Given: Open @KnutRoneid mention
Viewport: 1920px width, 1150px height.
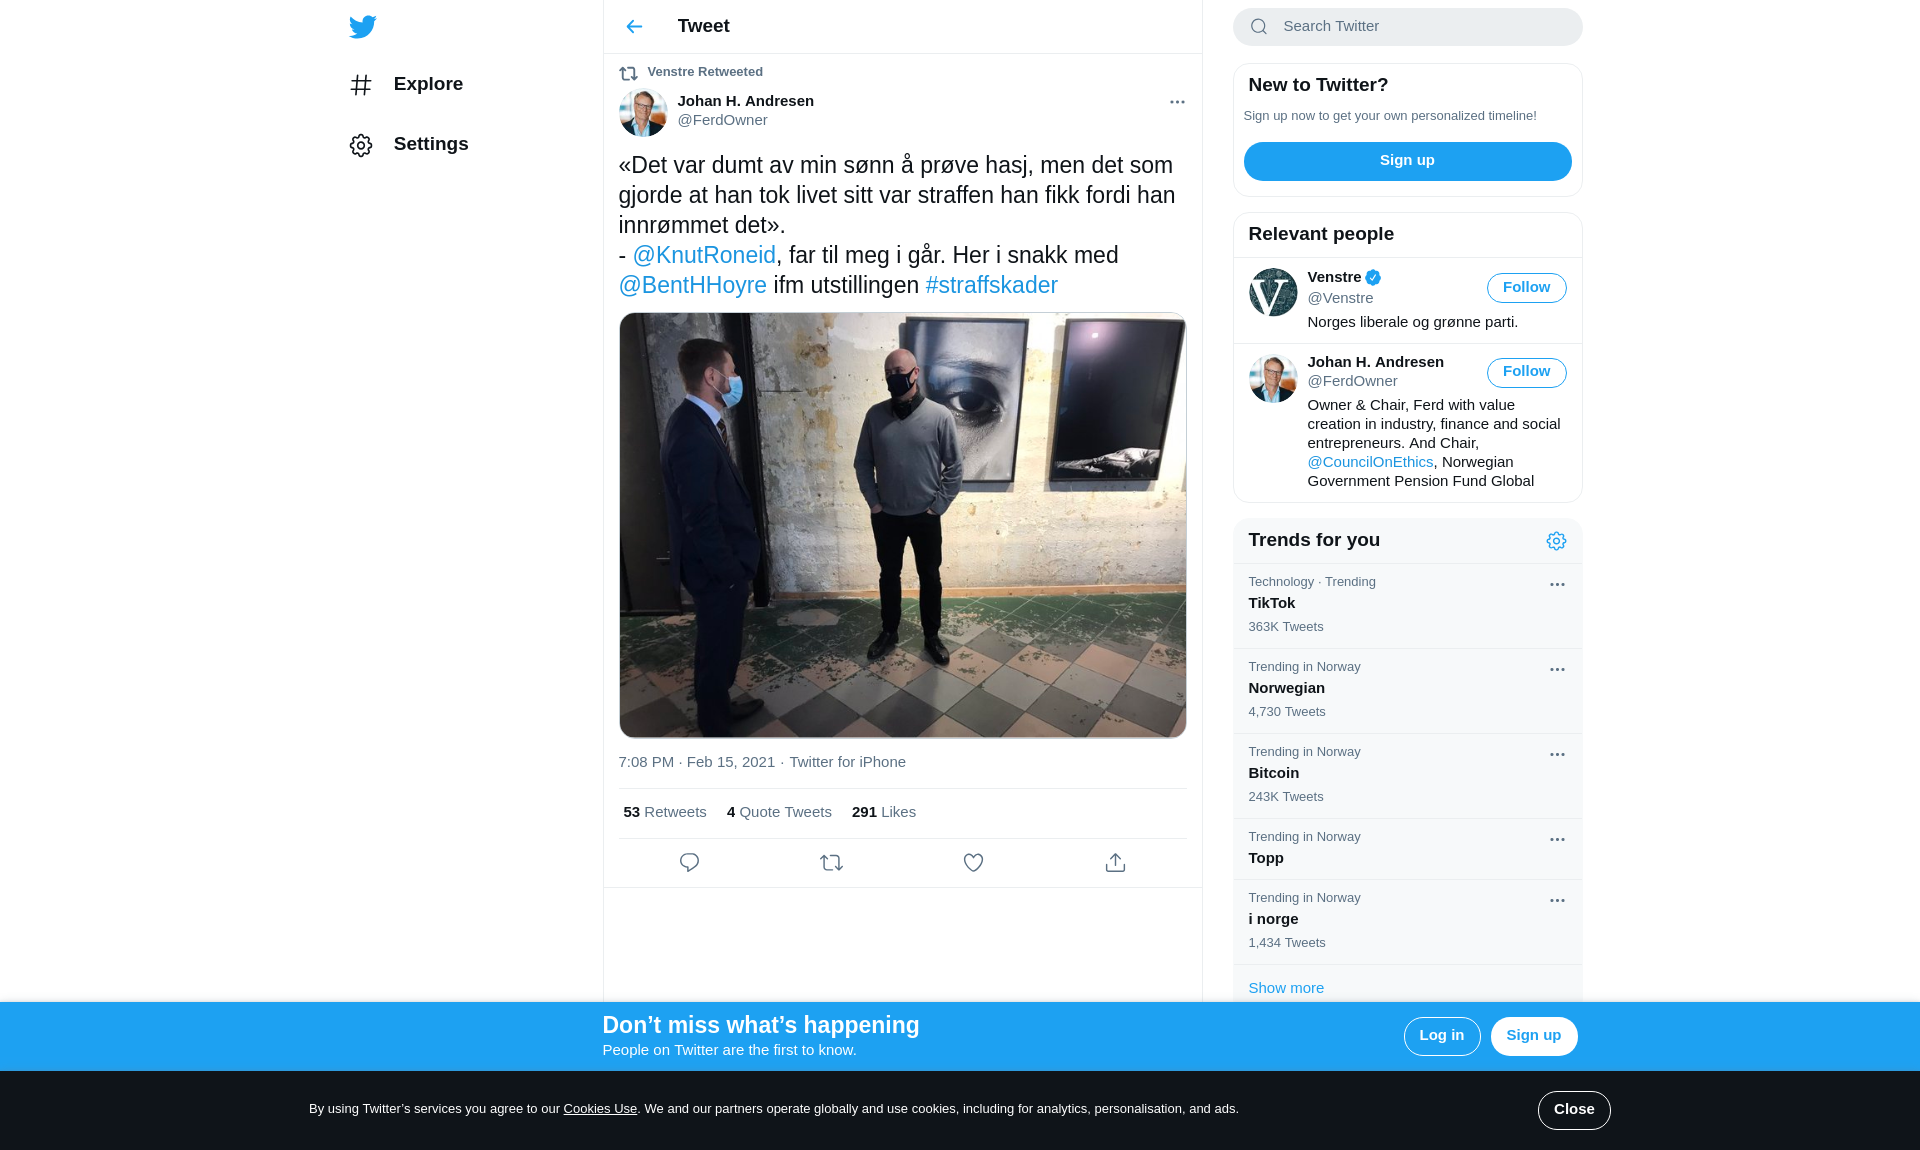Looking at the screenshot, I should 704,255.
